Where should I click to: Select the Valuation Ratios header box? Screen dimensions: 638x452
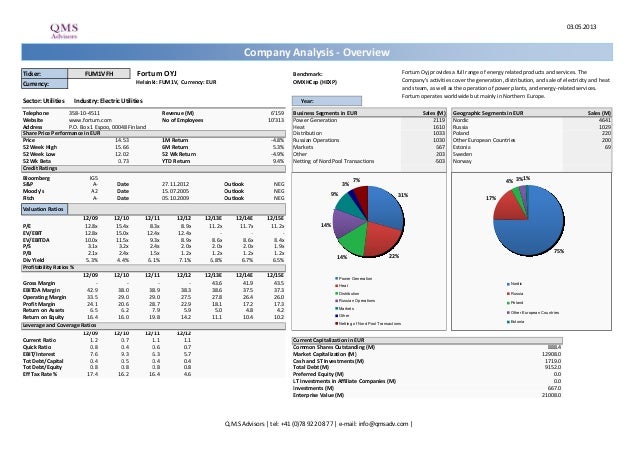coord(44,209)
